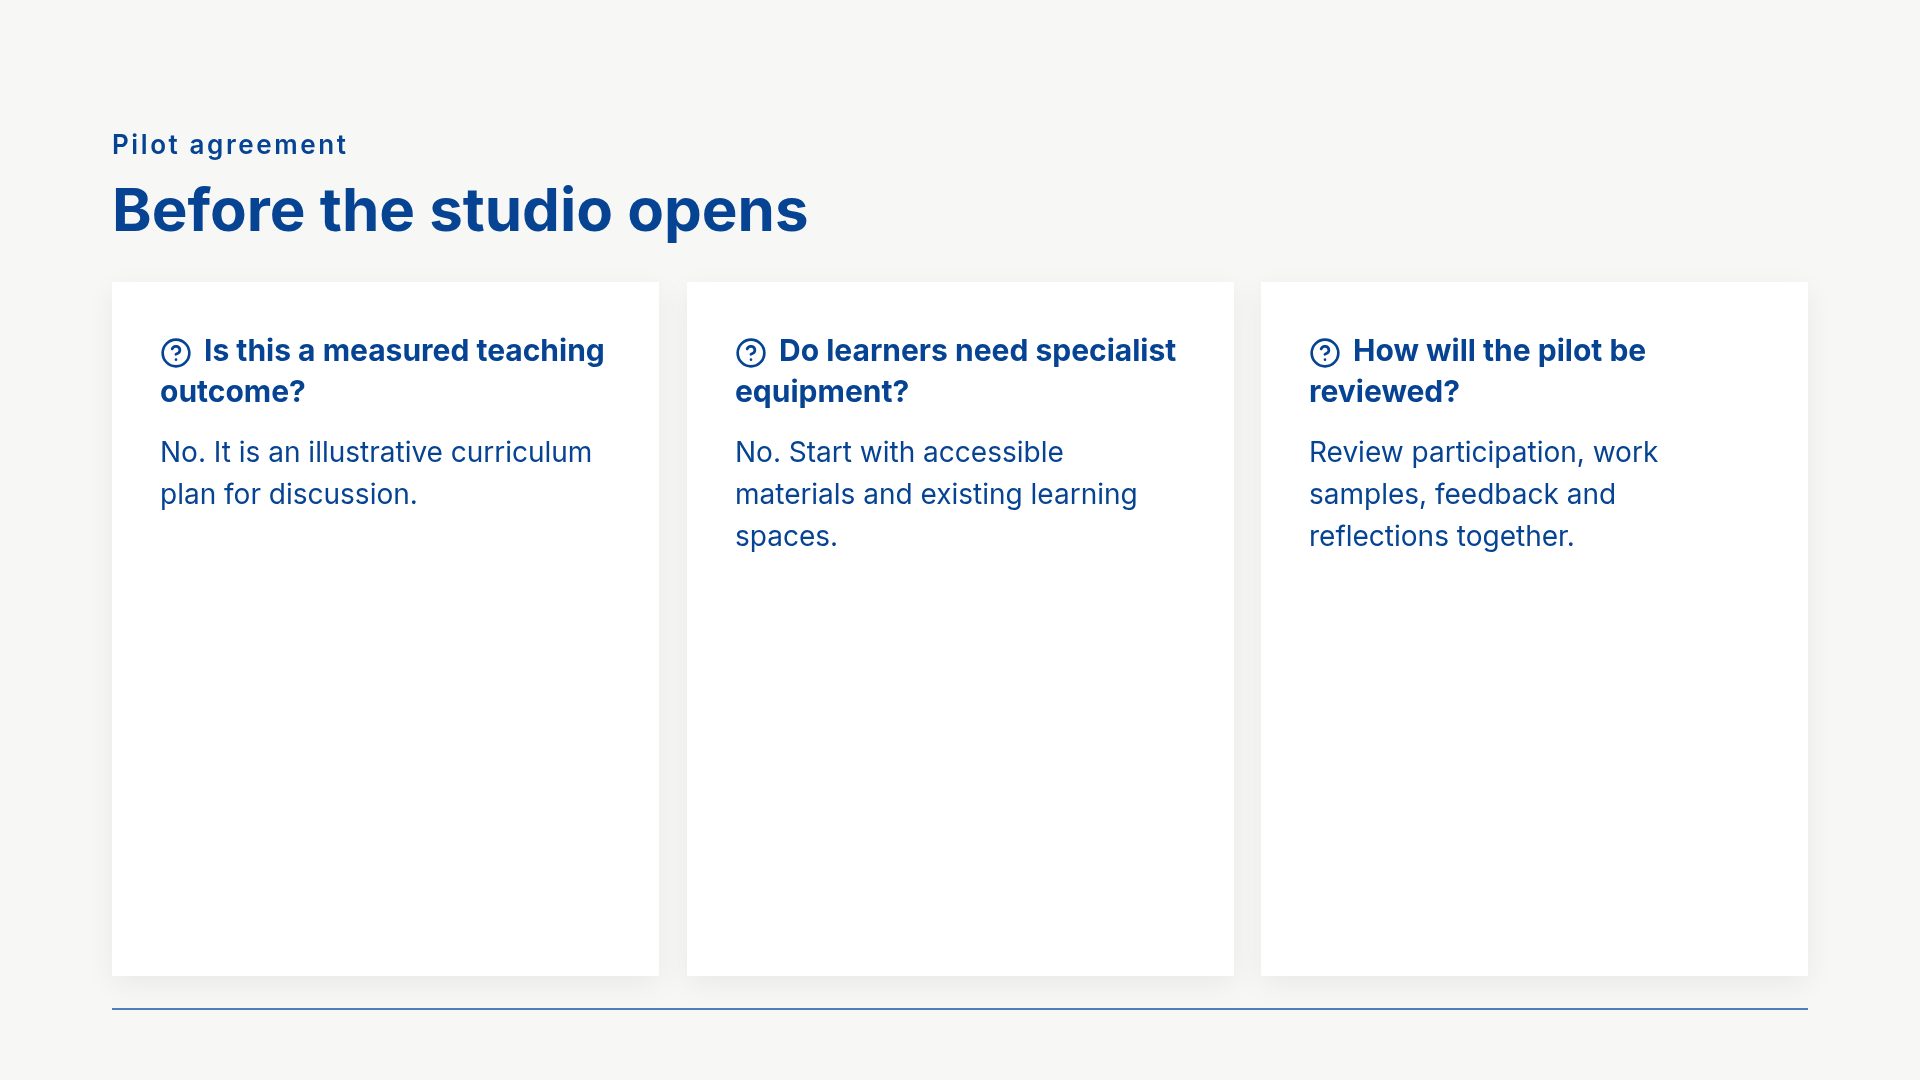Click the question icon beside 'How will the pilot be reviewed?'
The height and width of the screenshot is (1080, 1920).
tap(1325, 353)
